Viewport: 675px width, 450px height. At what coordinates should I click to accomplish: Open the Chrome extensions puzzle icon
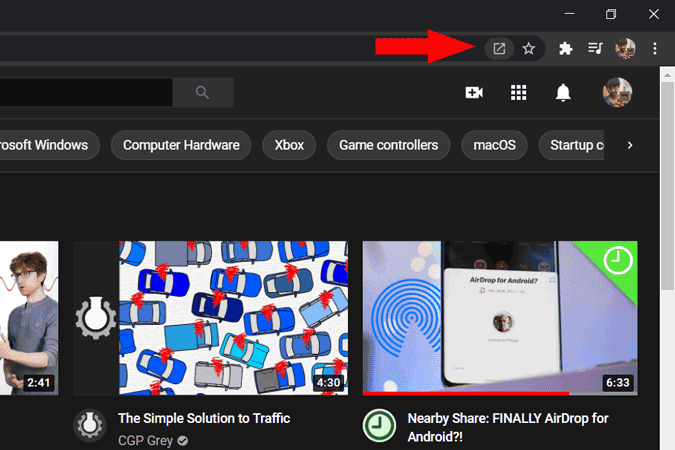click(565, 49)
